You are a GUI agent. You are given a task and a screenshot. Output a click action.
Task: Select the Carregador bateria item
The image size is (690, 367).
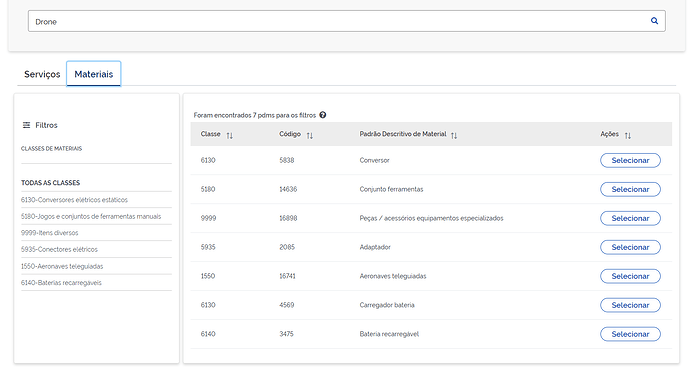tap(630, 305)
